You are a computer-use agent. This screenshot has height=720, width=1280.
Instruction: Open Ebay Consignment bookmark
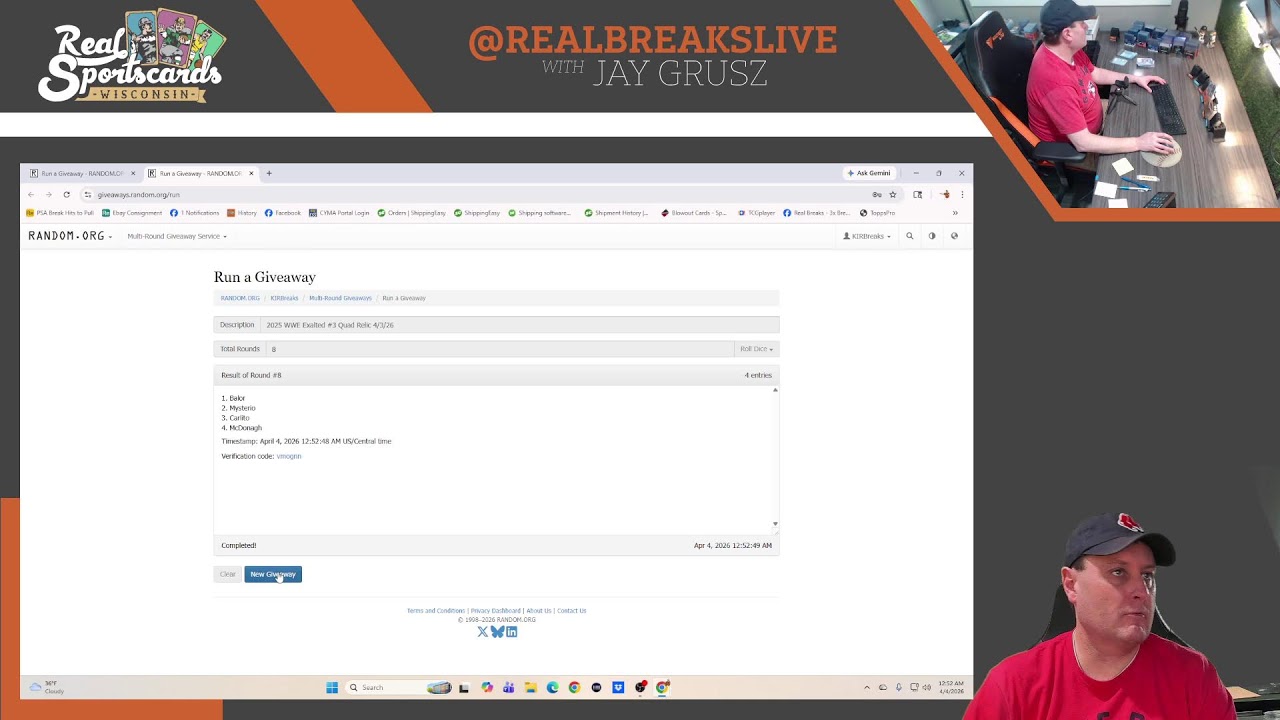click(132, 213)
